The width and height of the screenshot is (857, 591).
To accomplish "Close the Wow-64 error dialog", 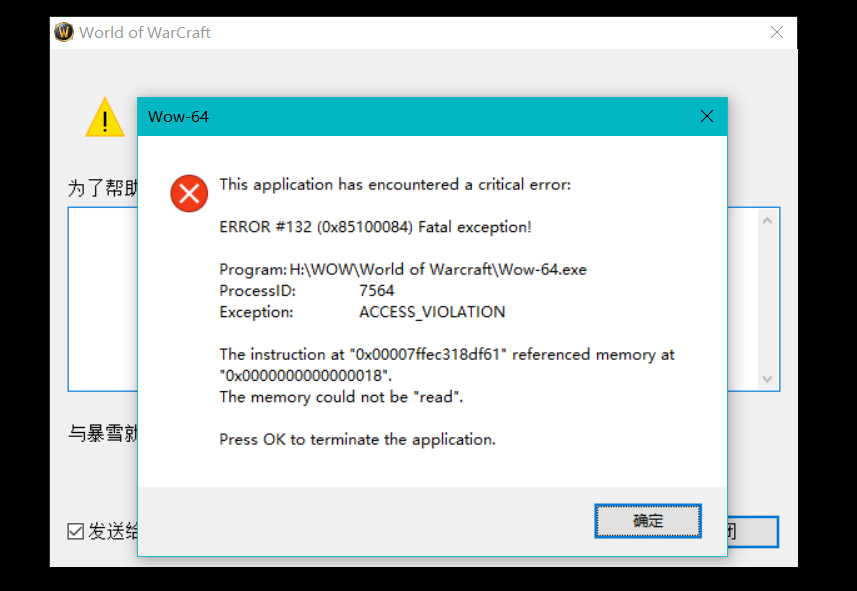I will click(707, 116).
